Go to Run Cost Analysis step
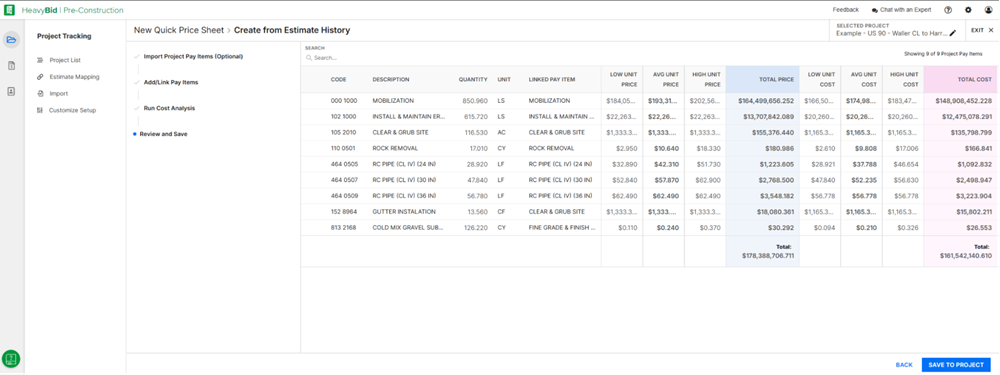 [x=170, y=108]
